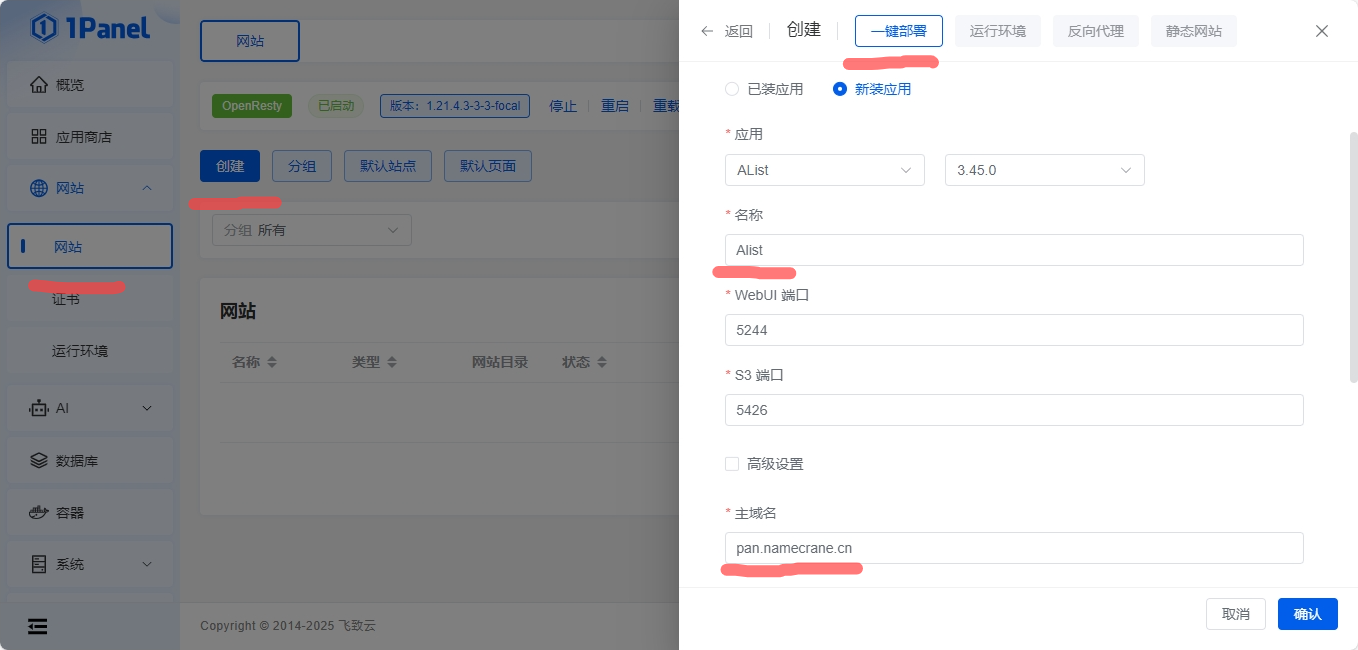The width and height of the screenshot is (1358, 650).
Task: Open 应用商店 via the grid icon
Action: [39, 137]
